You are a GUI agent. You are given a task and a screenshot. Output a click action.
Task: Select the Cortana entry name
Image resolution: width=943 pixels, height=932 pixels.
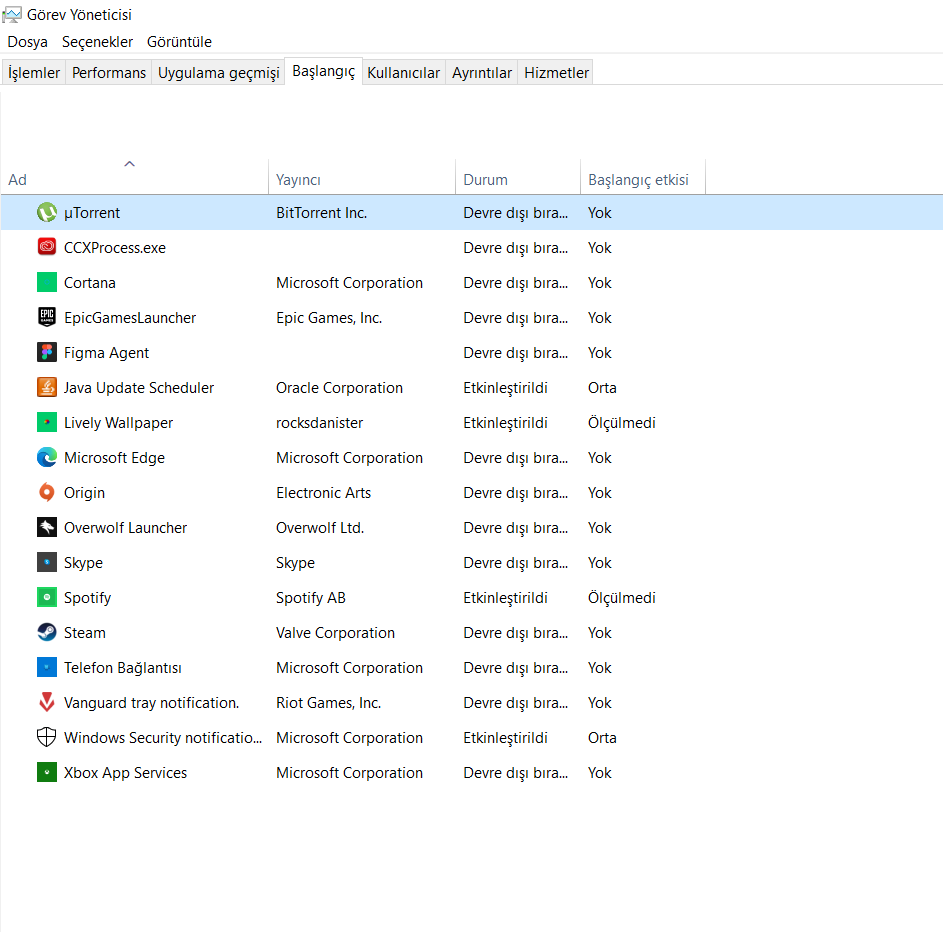coord(90,283)
